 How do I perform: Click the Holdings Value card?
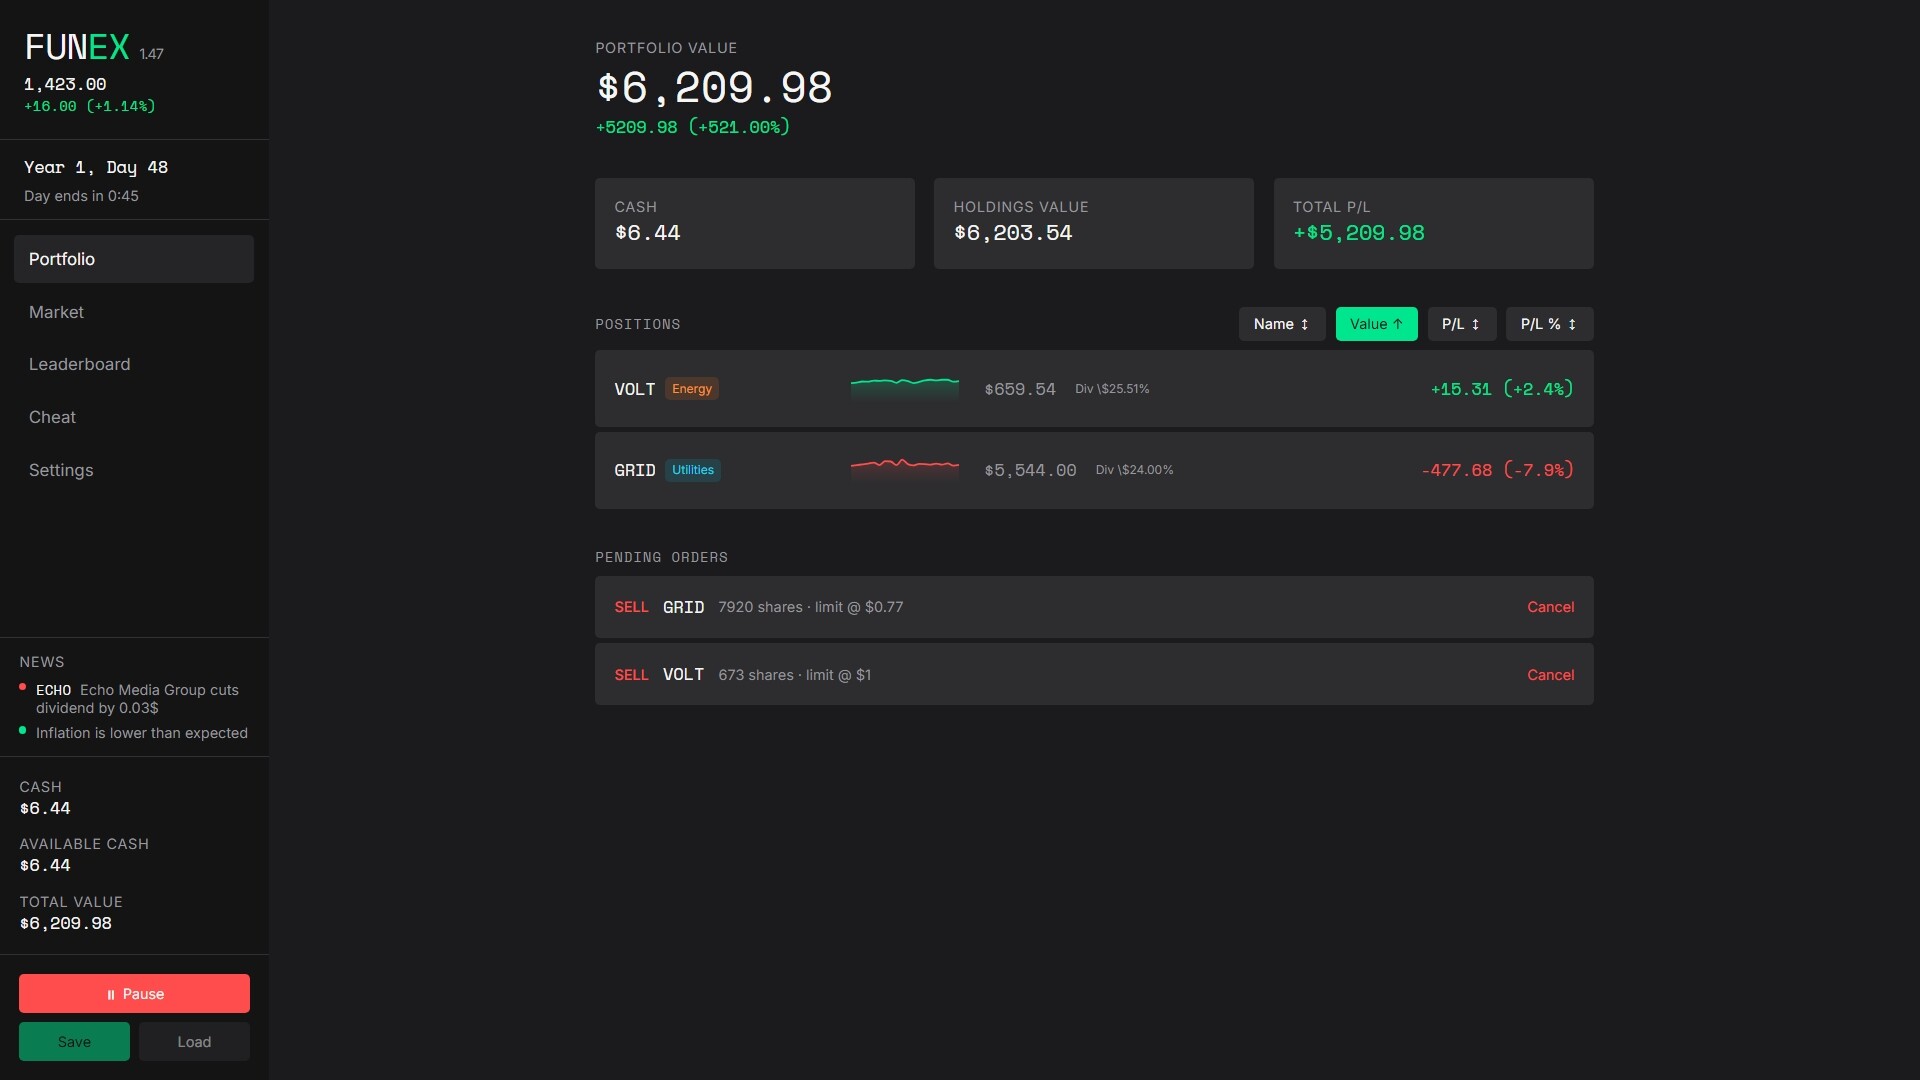1094,223
